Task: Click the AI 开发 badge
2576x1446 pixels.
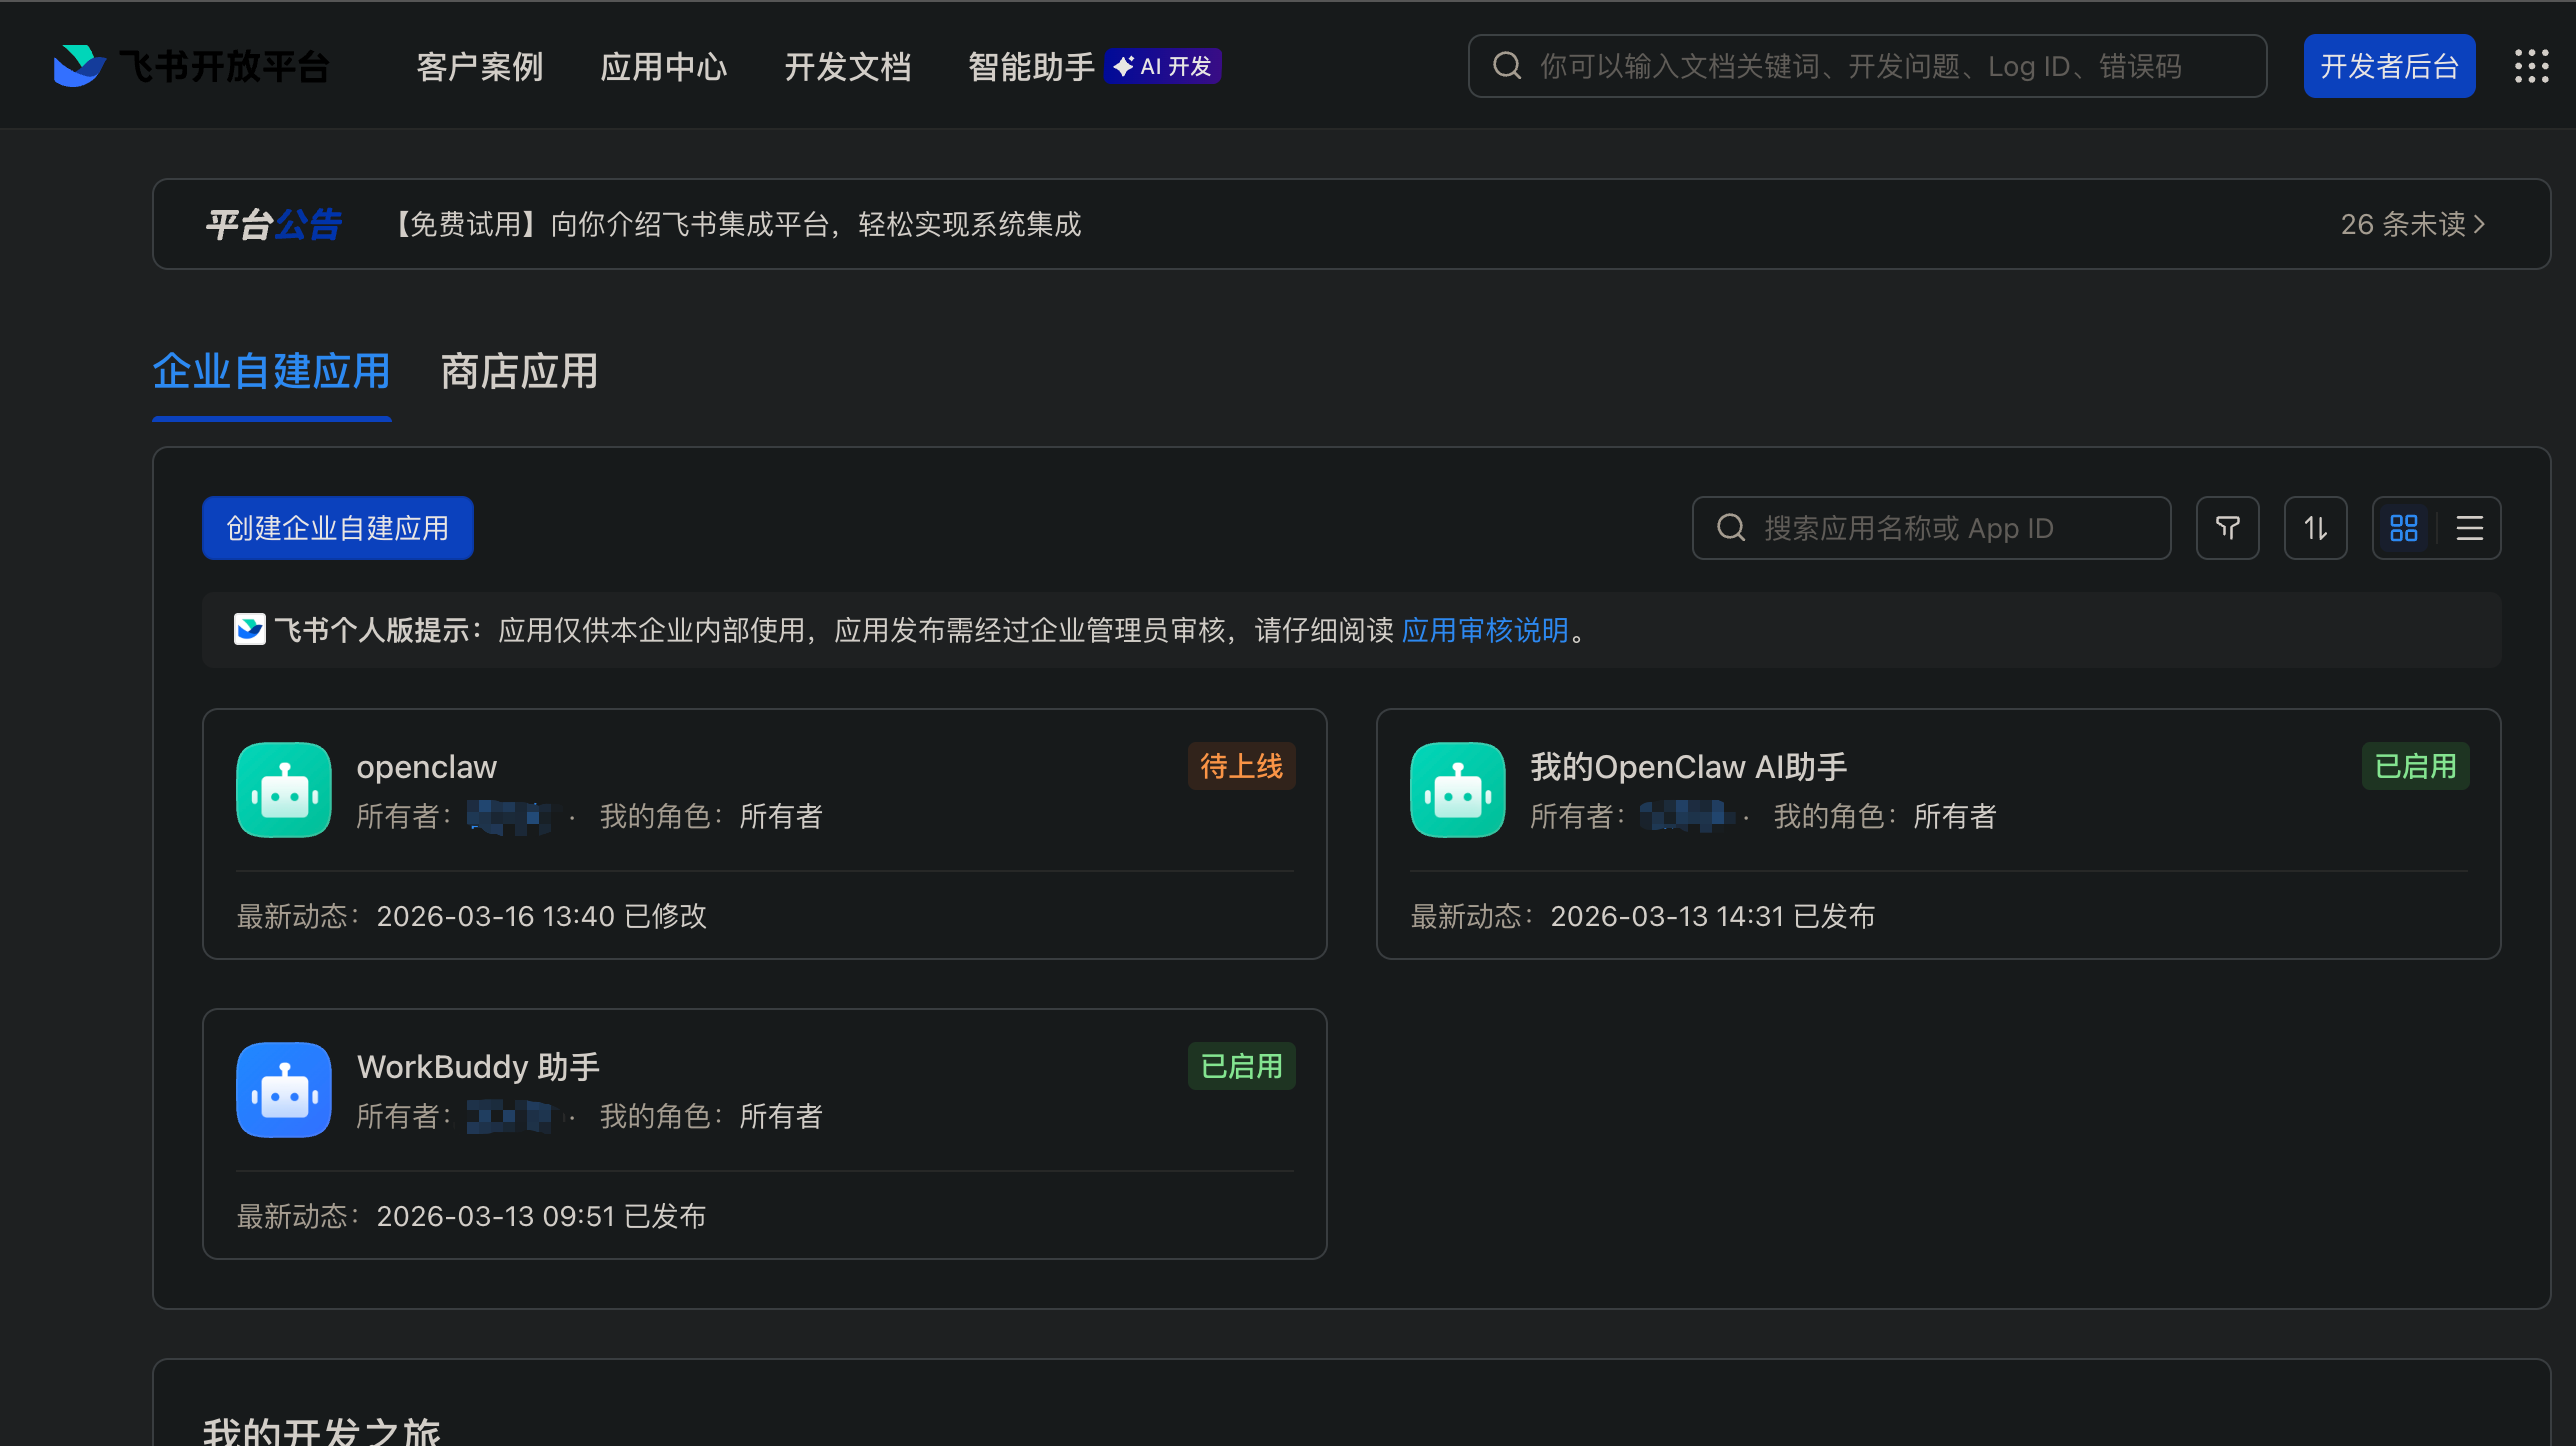Action: click(1163, 66)
